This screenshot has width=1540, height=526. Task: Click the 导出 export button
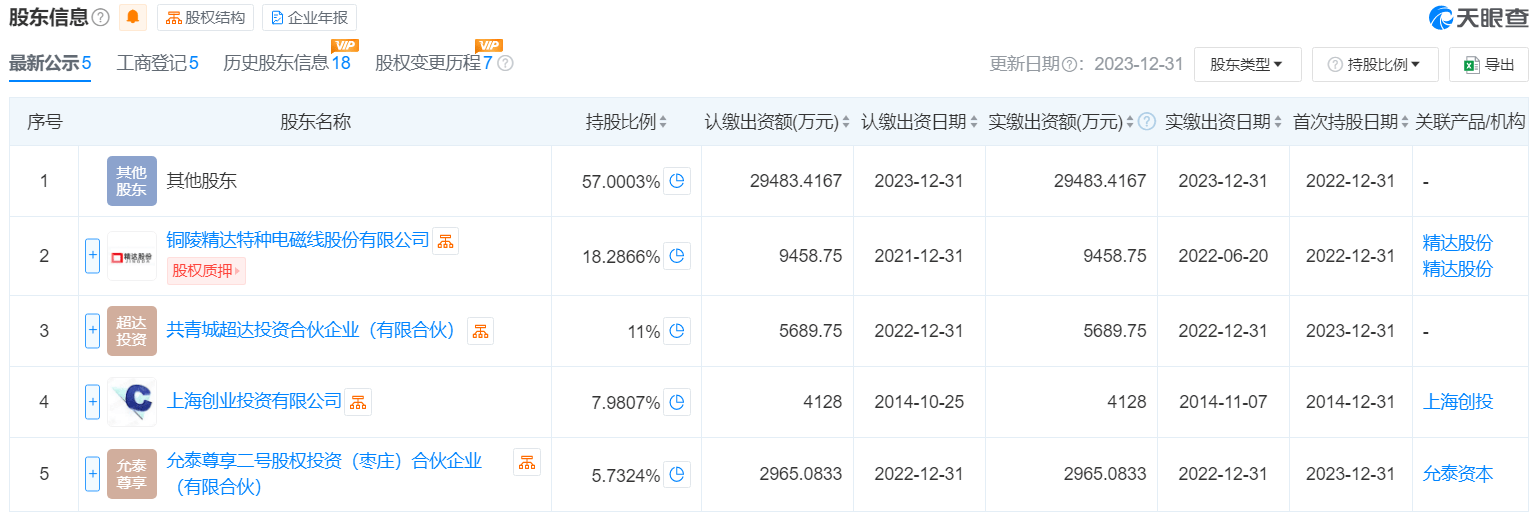1488,64
